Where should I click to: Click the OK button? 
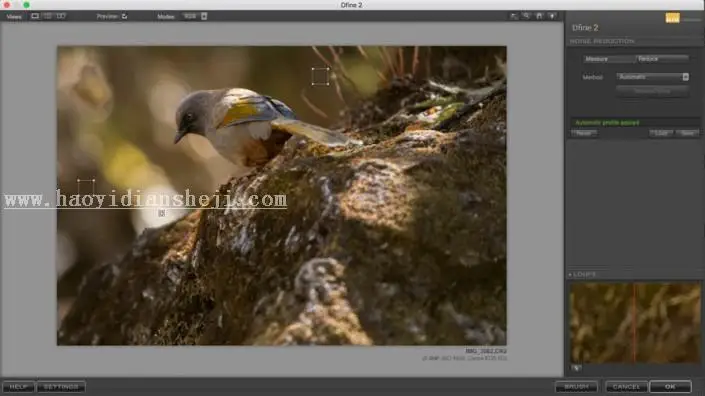tap(670, 387)
